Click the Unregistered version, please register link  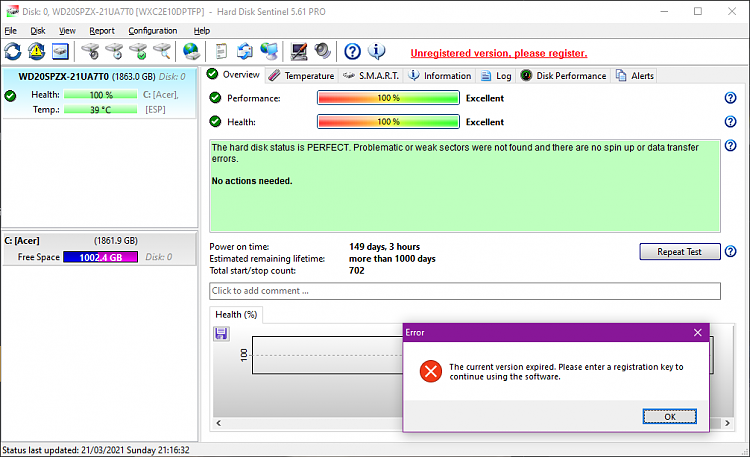pos(499,53)
